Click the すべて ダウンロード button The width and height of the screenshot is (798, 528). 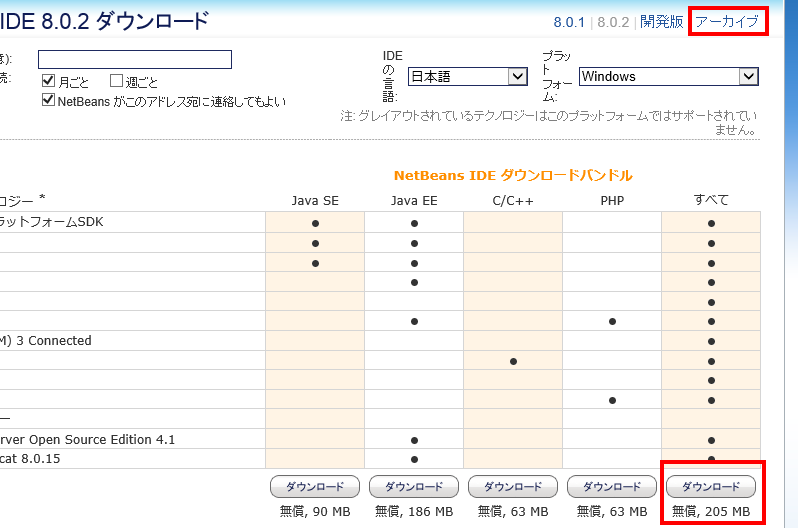click(x=711, y=487)
